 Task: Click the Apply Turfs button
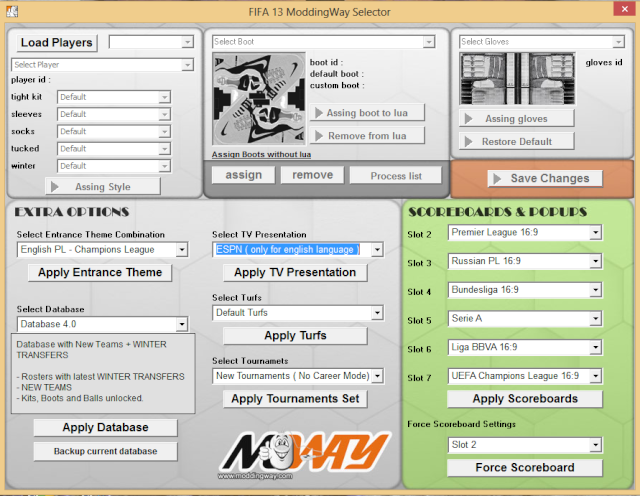pos(295,336)
